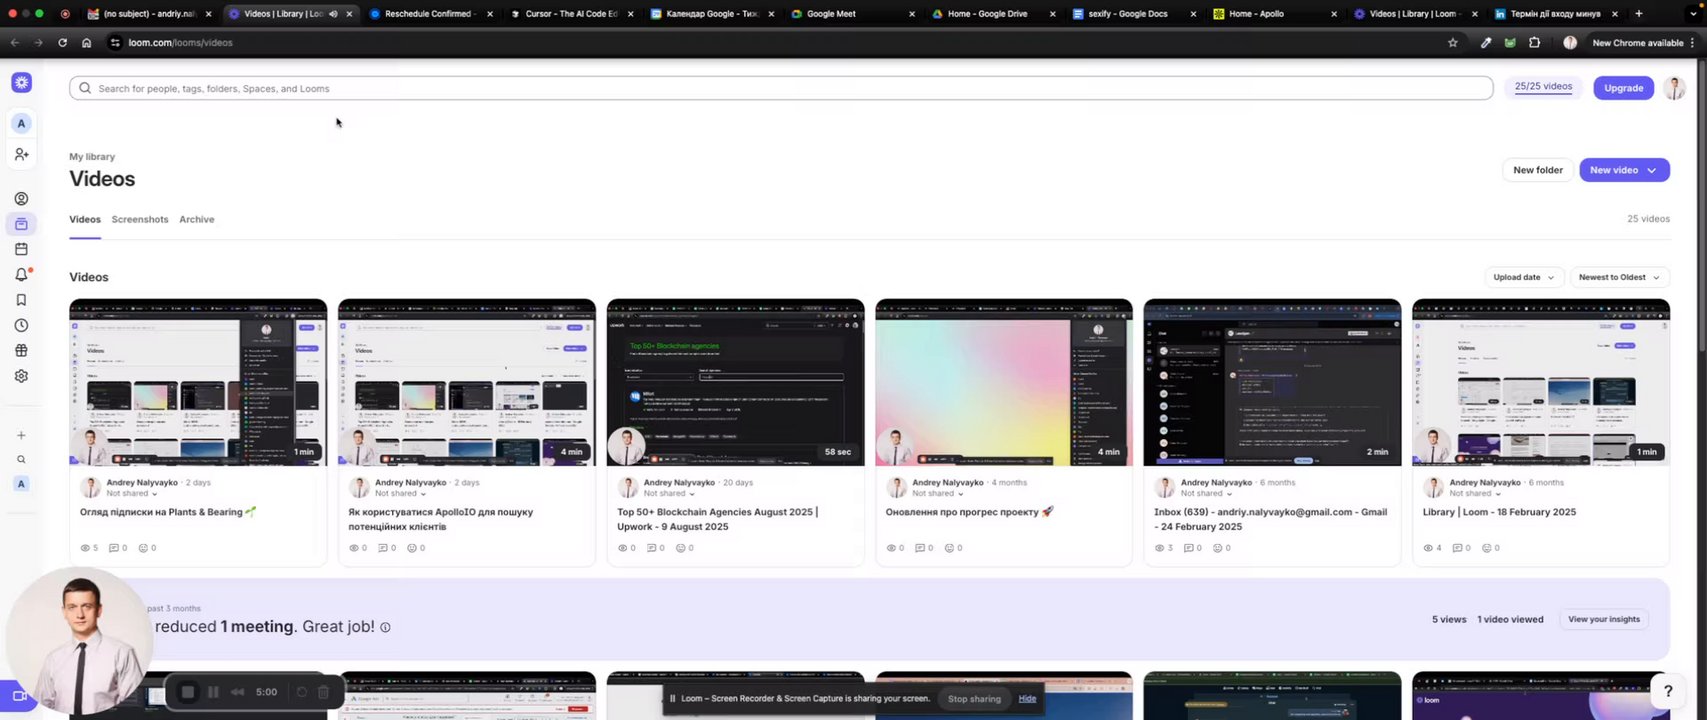Open the Newest to Oldest sort dropdown
The image size is (1707, 720).
point(1619,277)
